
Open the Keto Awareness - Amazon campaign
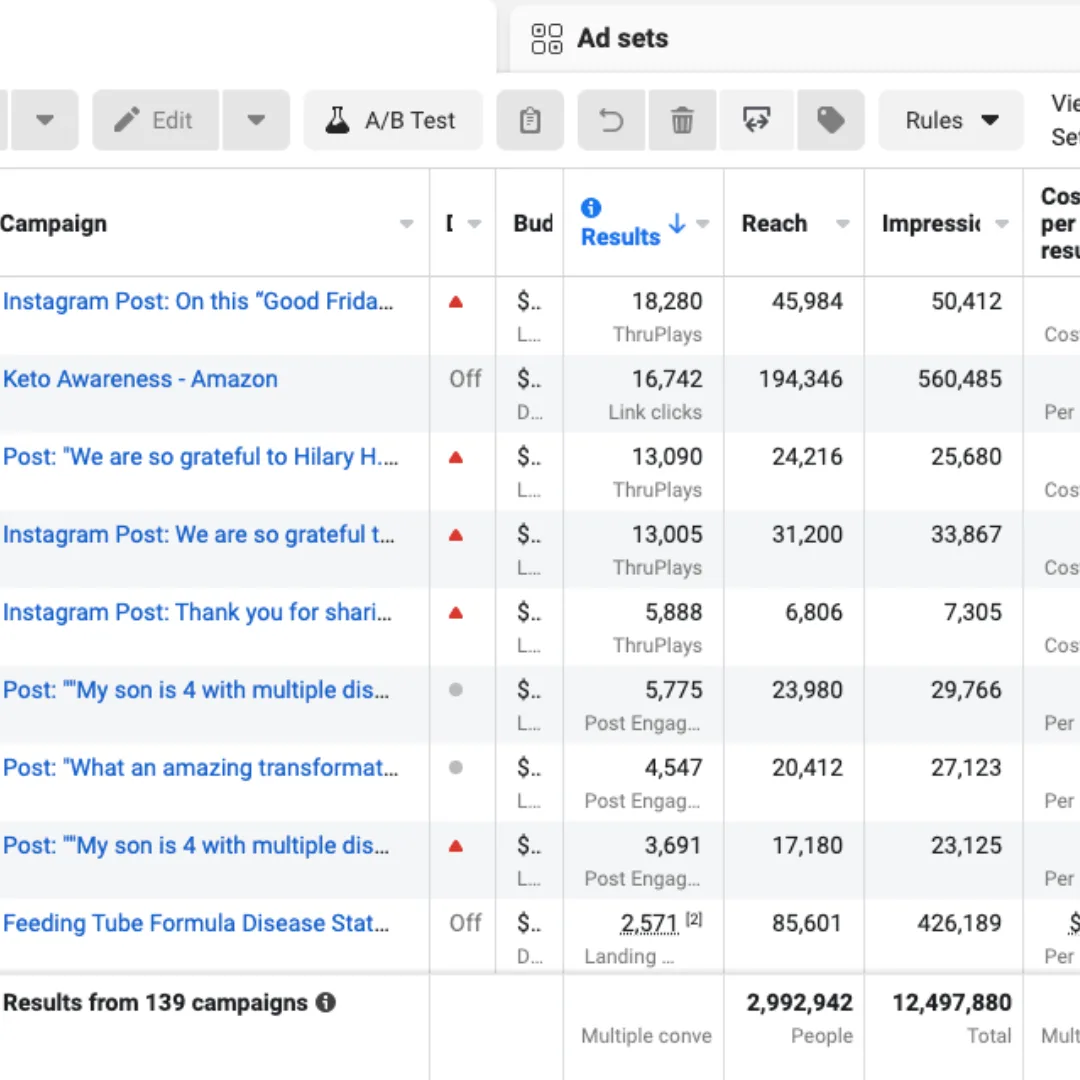[x=140, y=379]
